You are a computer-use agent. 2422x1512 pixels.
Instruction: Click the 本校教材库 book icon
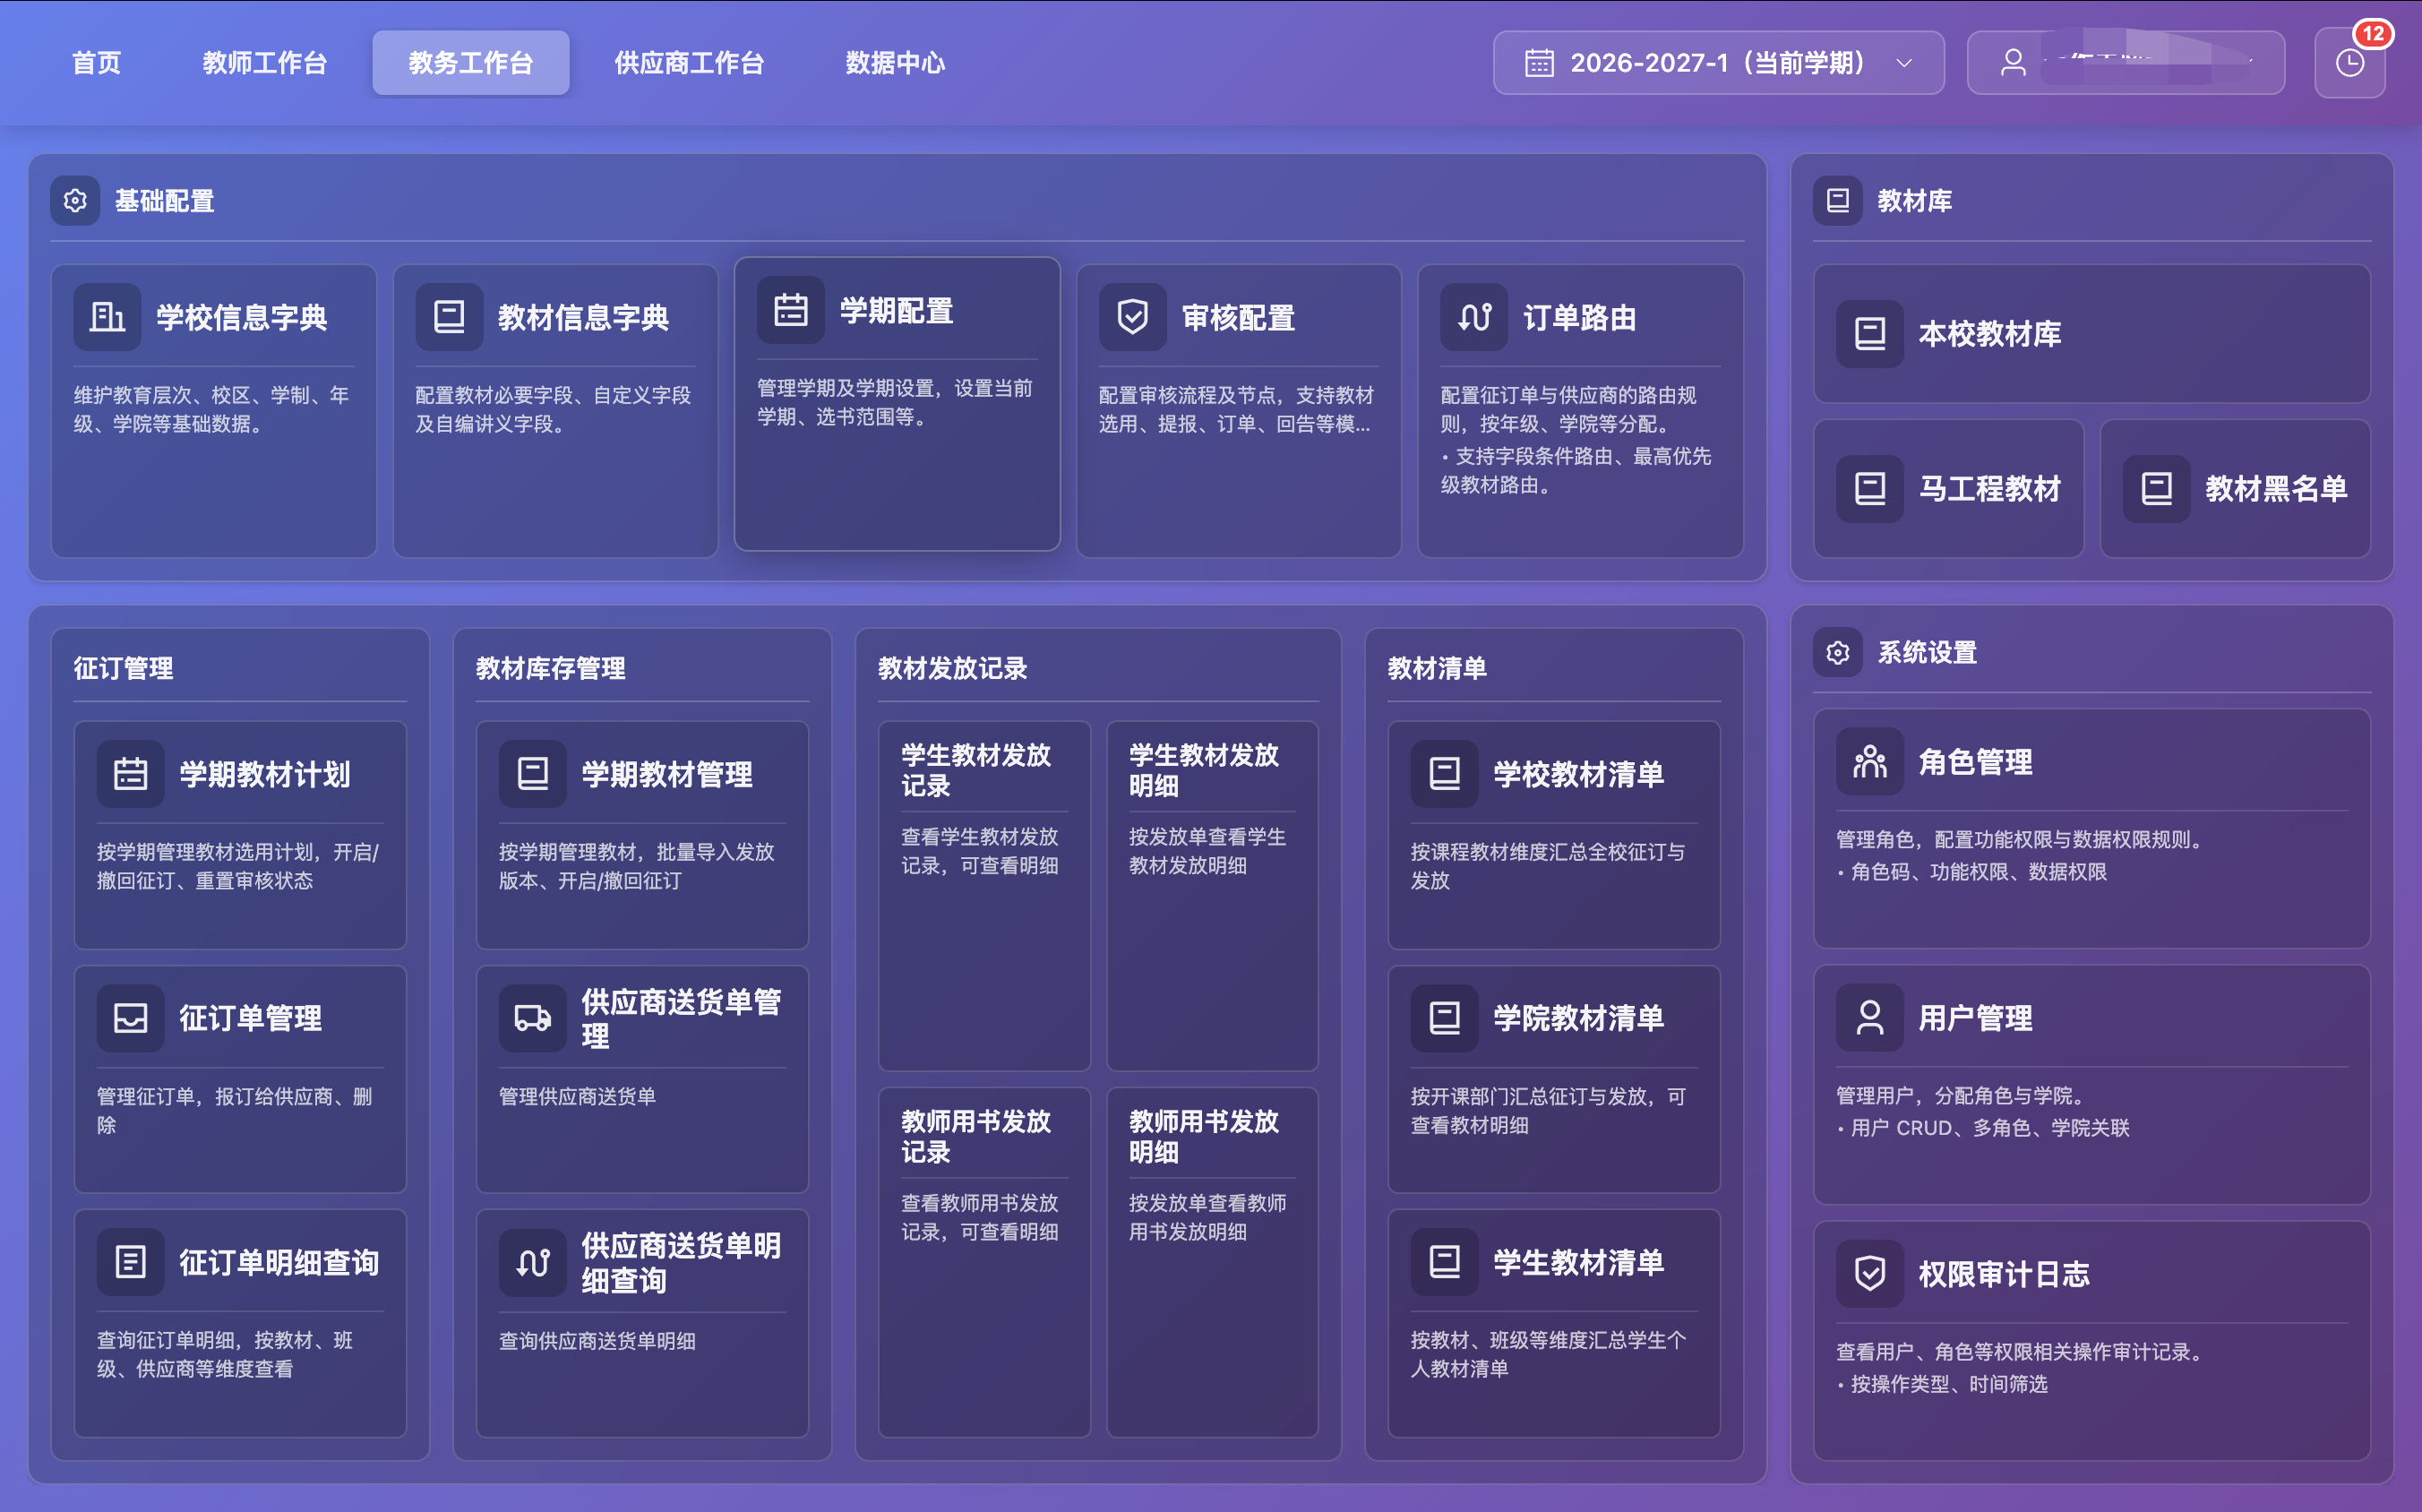click(x=1870, y=333)
